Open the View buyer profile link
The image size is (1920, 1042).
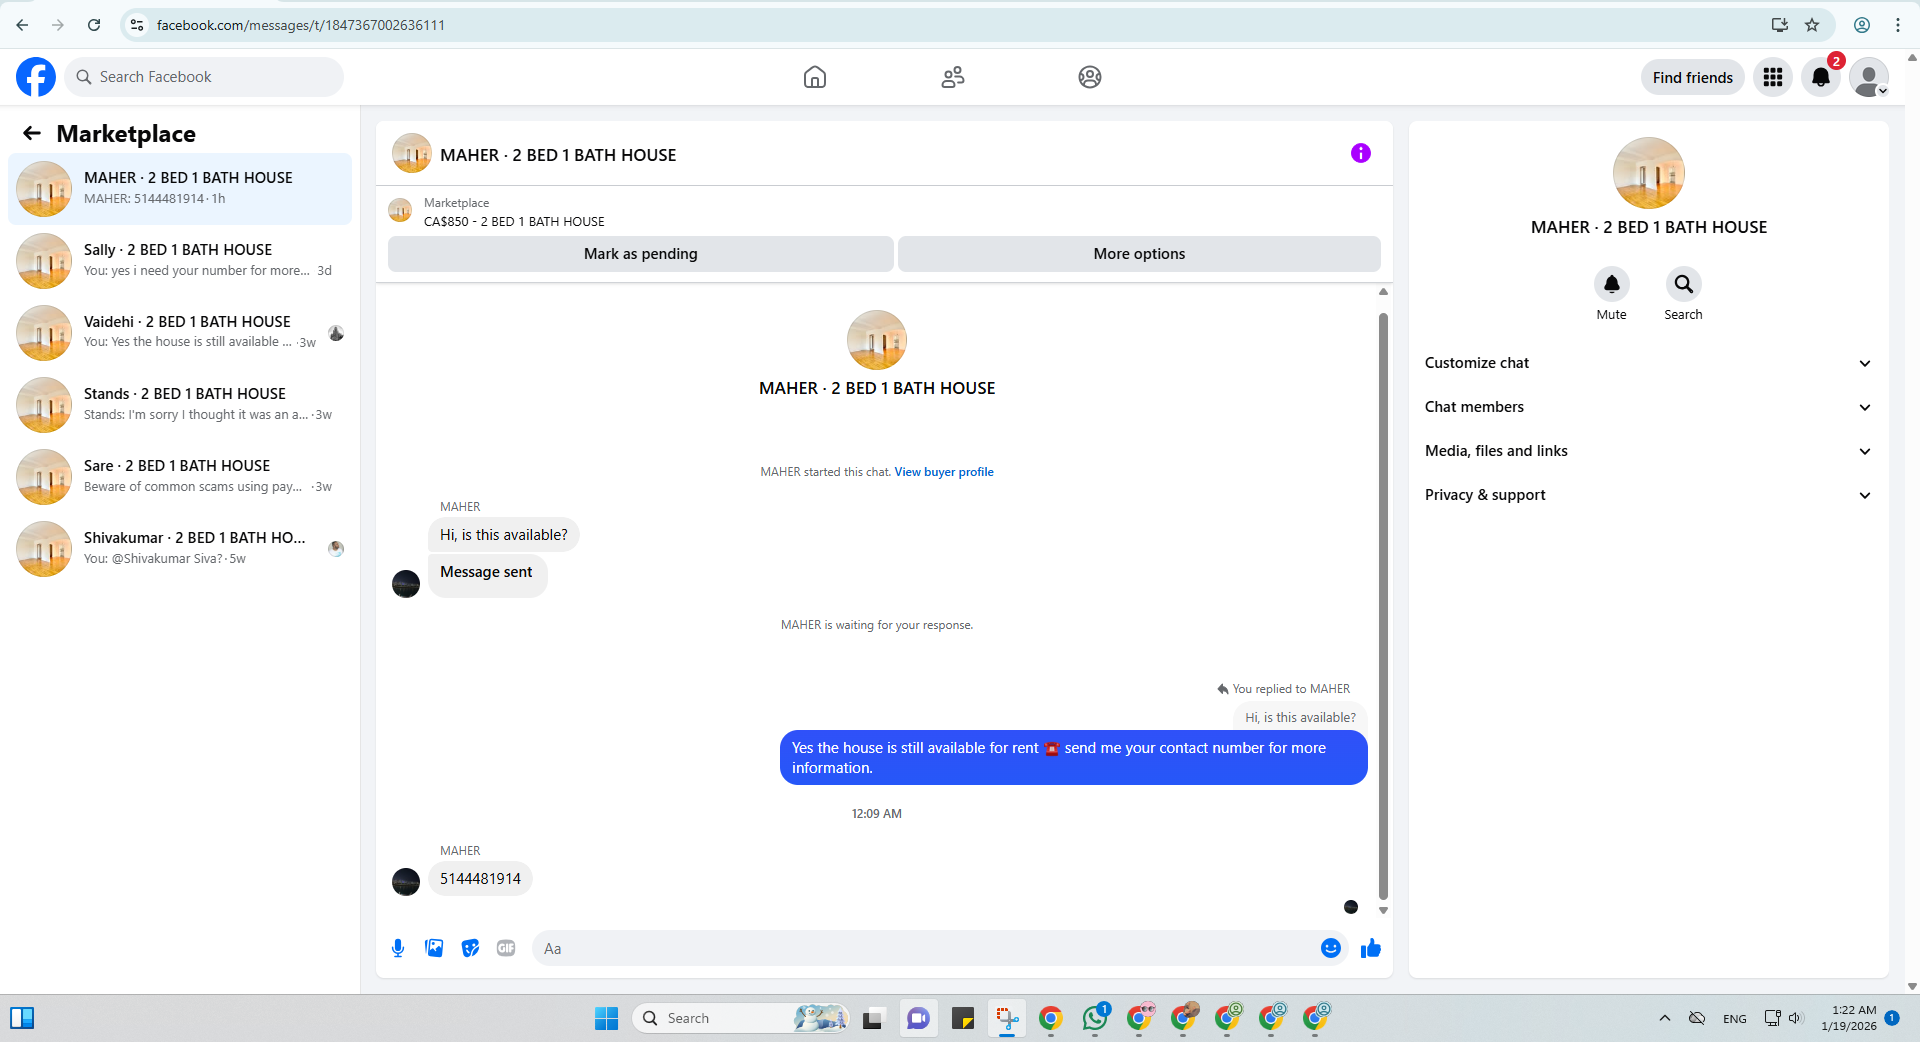coord(944,472)
